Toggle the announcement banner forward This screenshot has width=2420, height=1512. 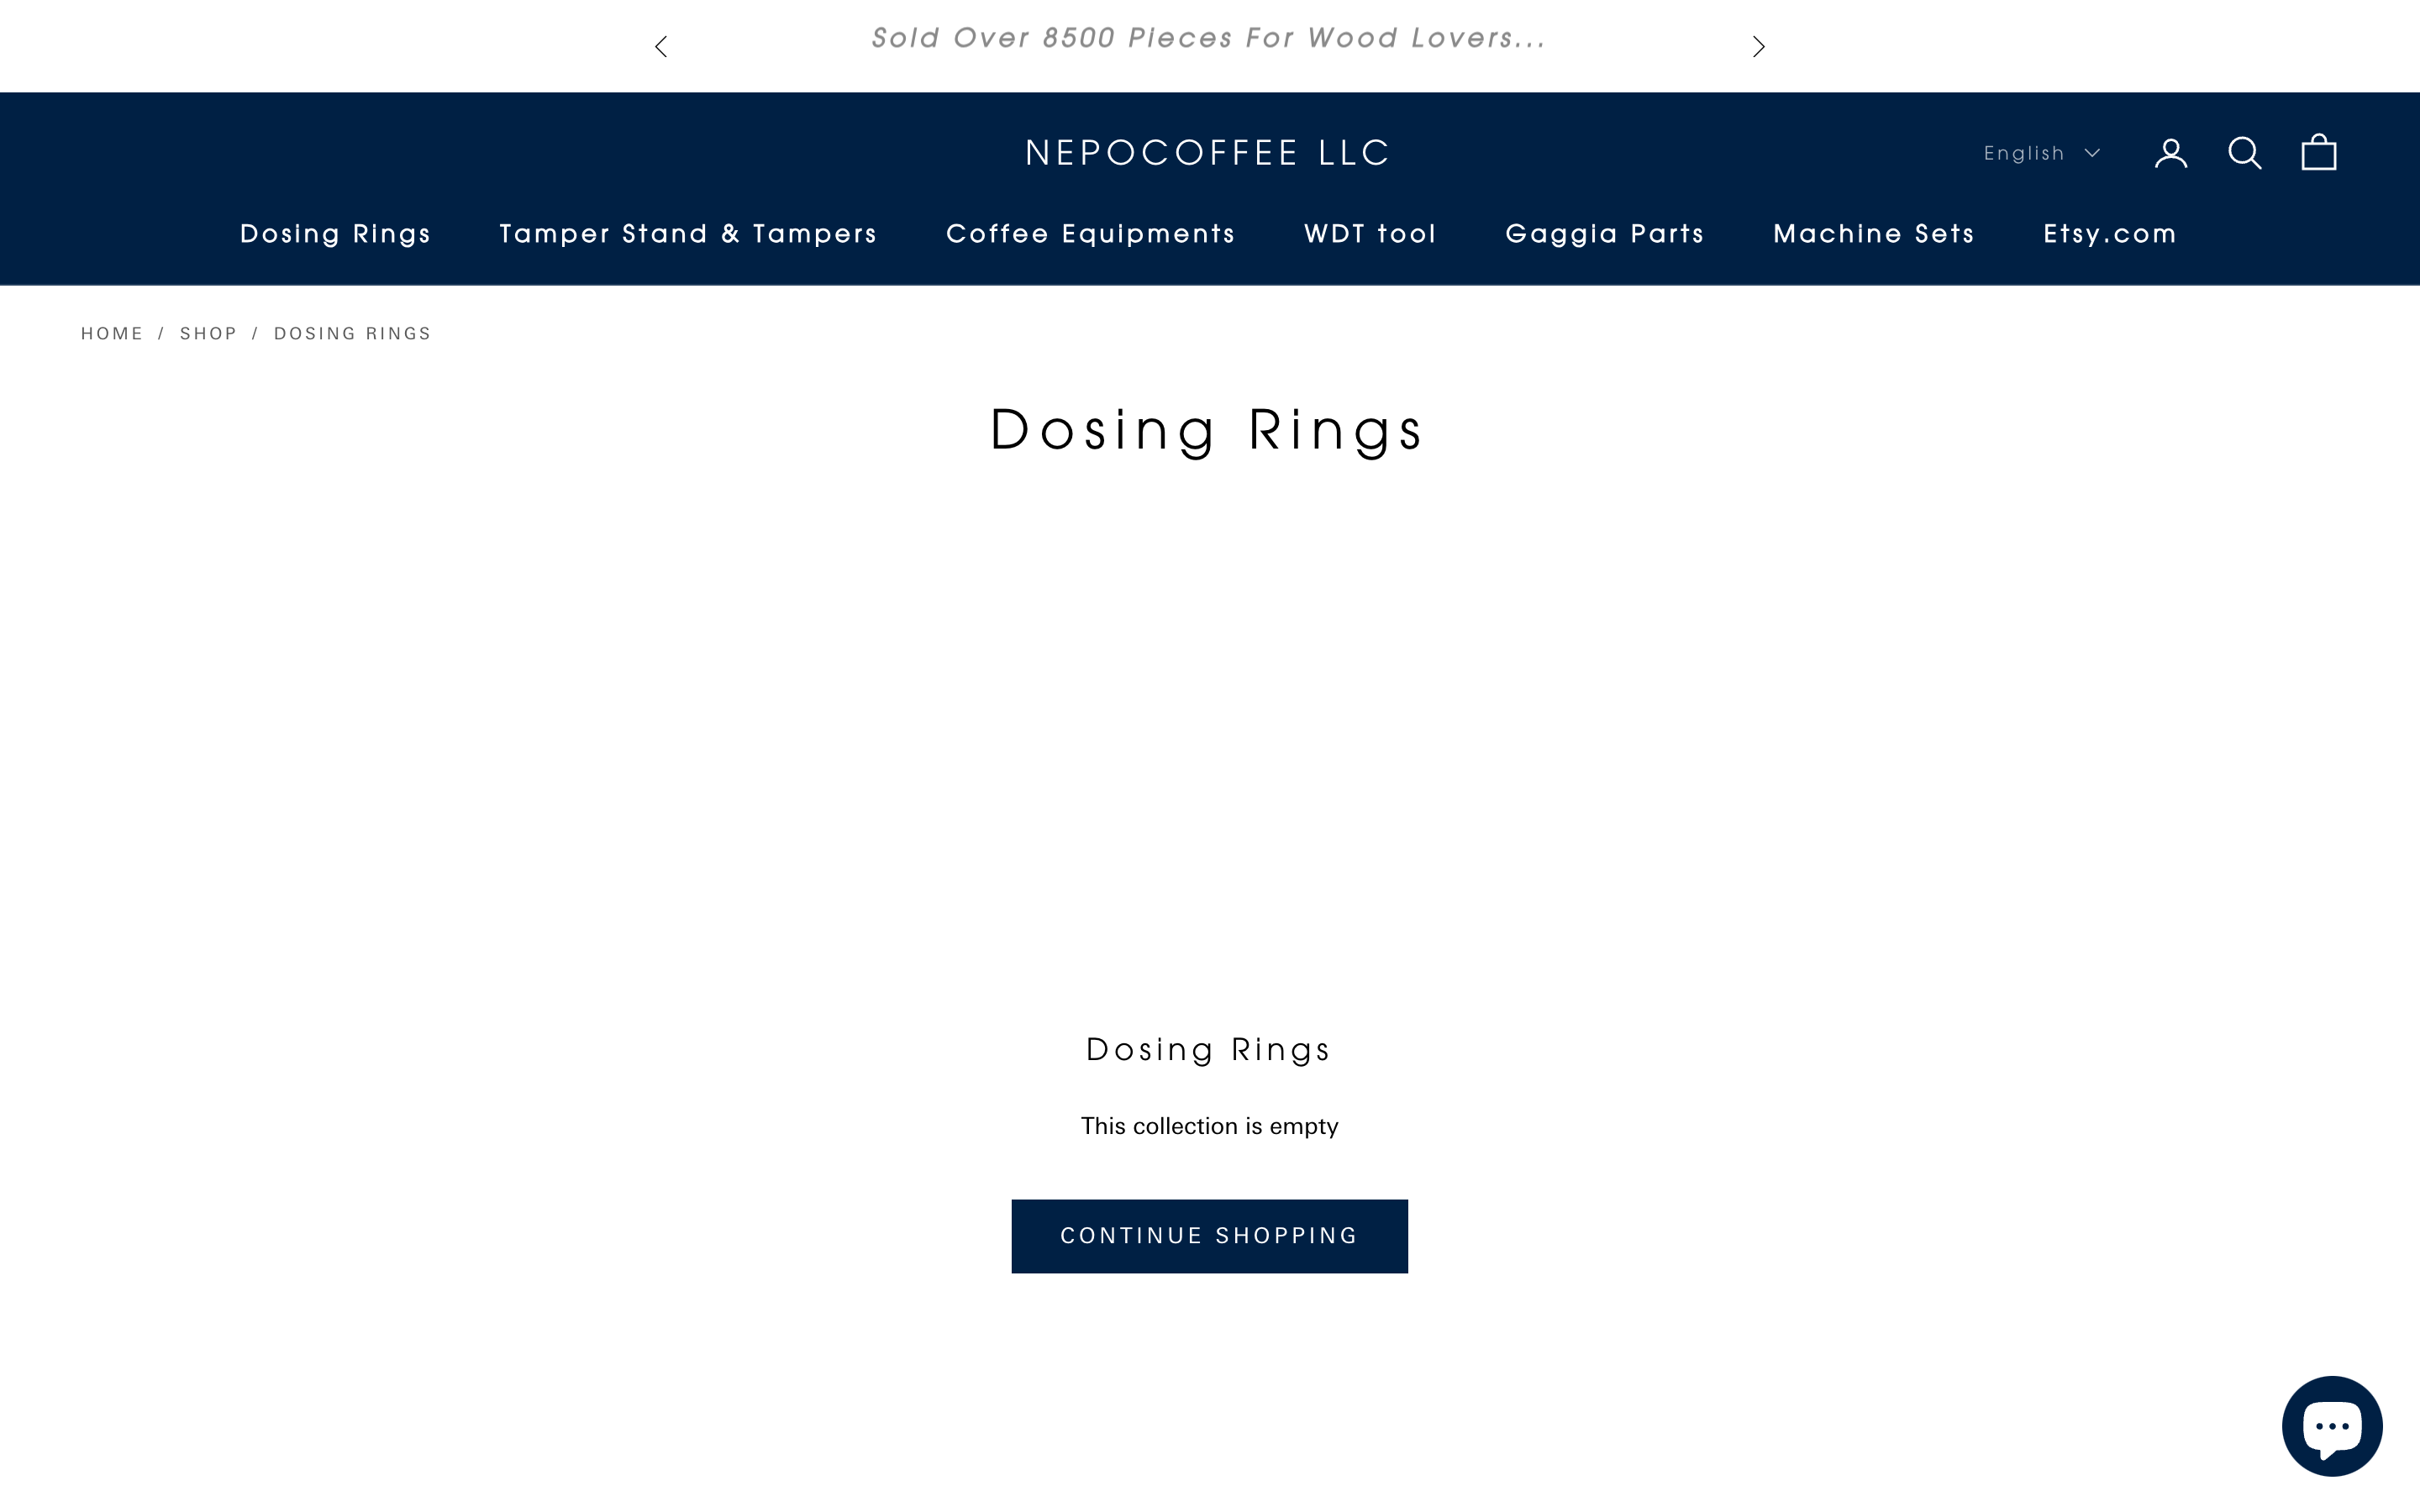[x=1760, y=45]
